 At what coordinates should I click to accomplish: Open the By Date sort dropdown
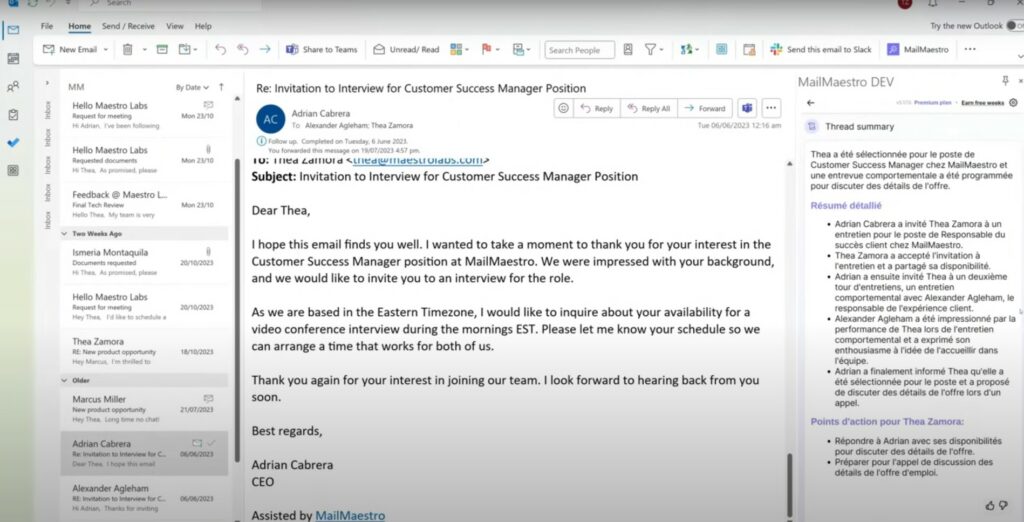(192, 87)
